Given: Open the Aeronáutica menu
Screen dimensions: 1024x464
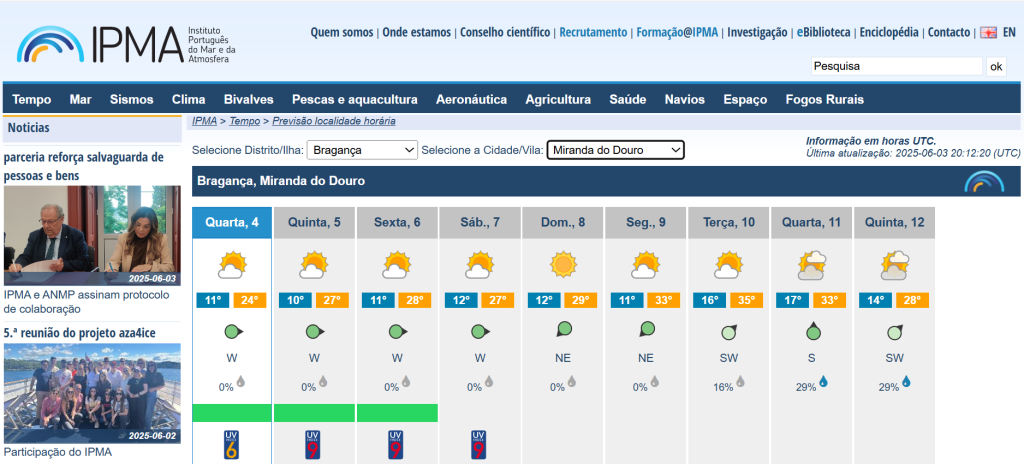Looking at the screenshot, I should click(472, 99).
